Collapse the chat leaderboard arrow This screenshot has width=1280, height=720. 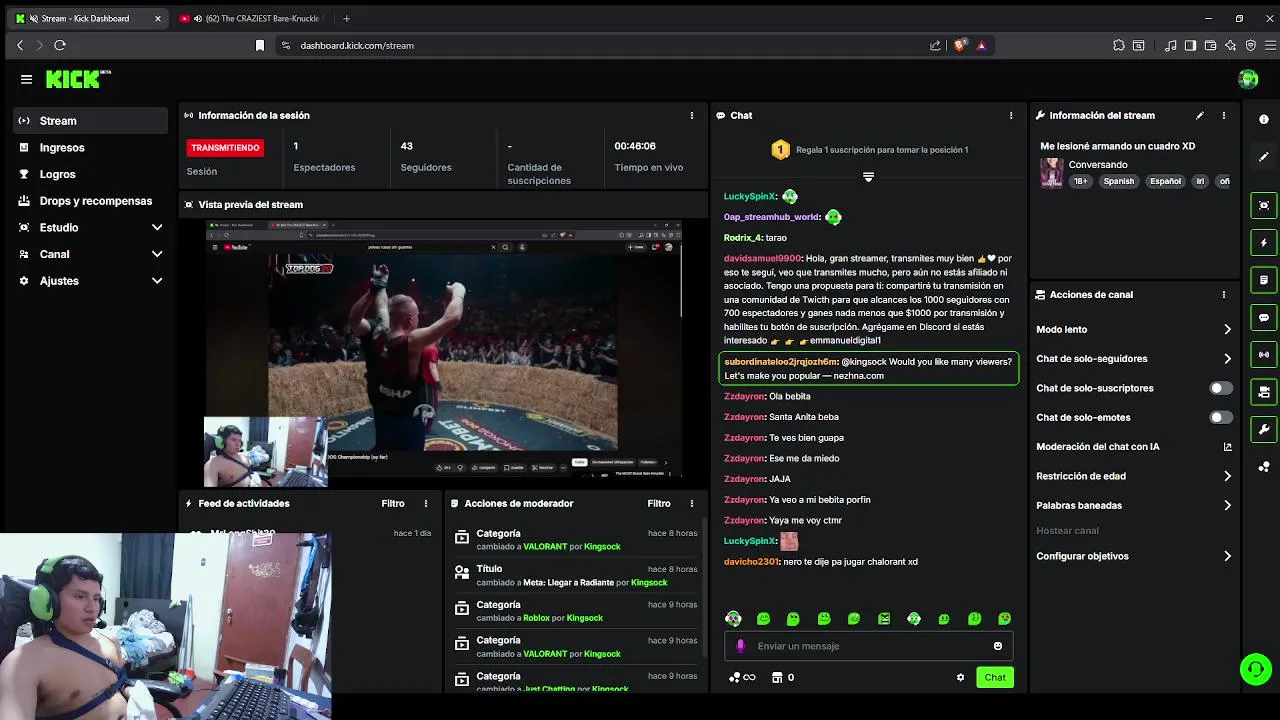coord(868,177)
